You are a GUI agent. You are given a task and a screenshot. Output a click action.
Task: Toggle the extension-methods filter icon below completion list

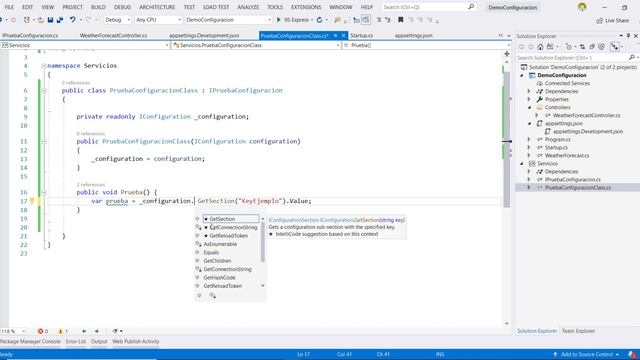212,296
